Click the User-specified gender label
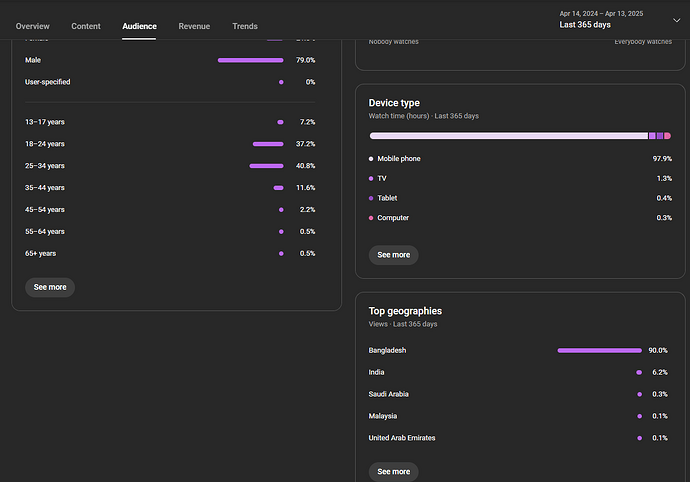Image resolution: width=690 pixels, height=482 pixels. tap(48, 82)
